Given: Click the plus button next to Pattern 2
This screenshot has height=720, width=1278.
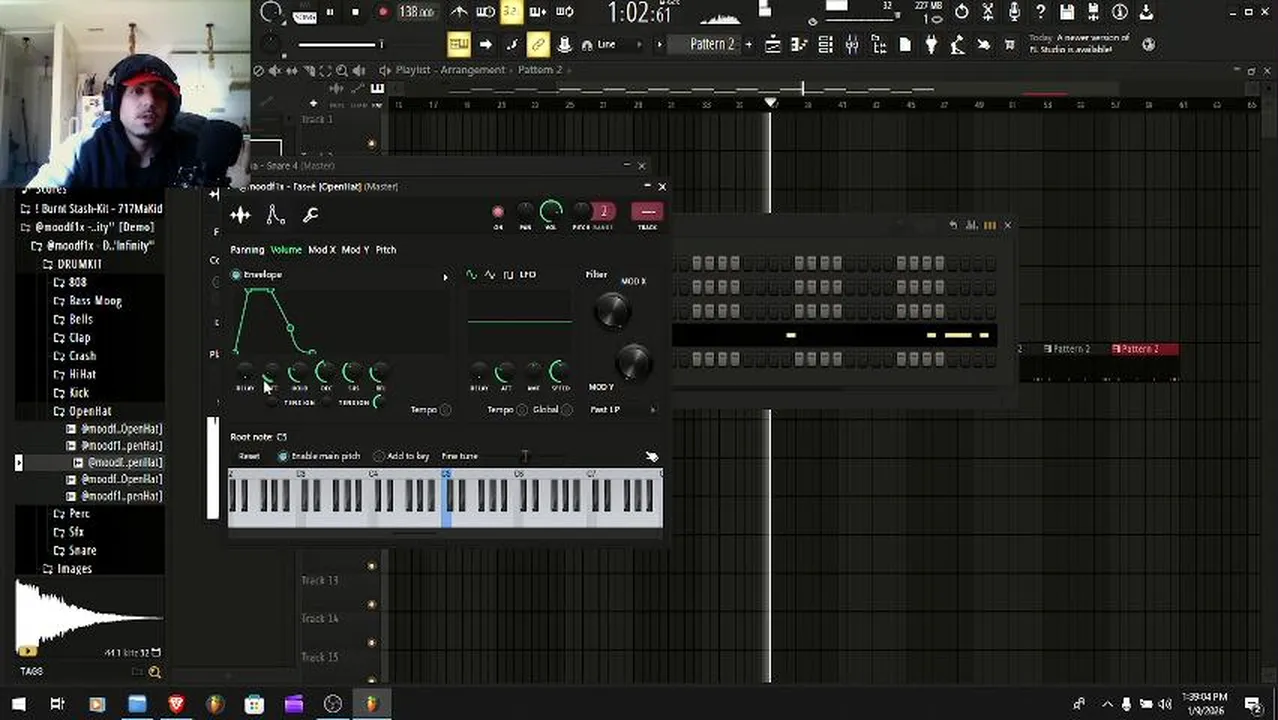Looking at the screenshot, I should [748, 45].
